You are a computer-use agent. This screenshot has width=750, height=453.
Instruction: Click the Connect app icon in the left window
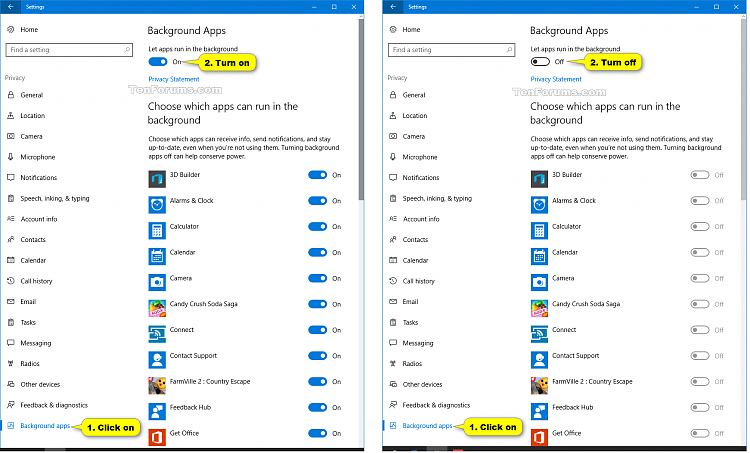point(157,334)
